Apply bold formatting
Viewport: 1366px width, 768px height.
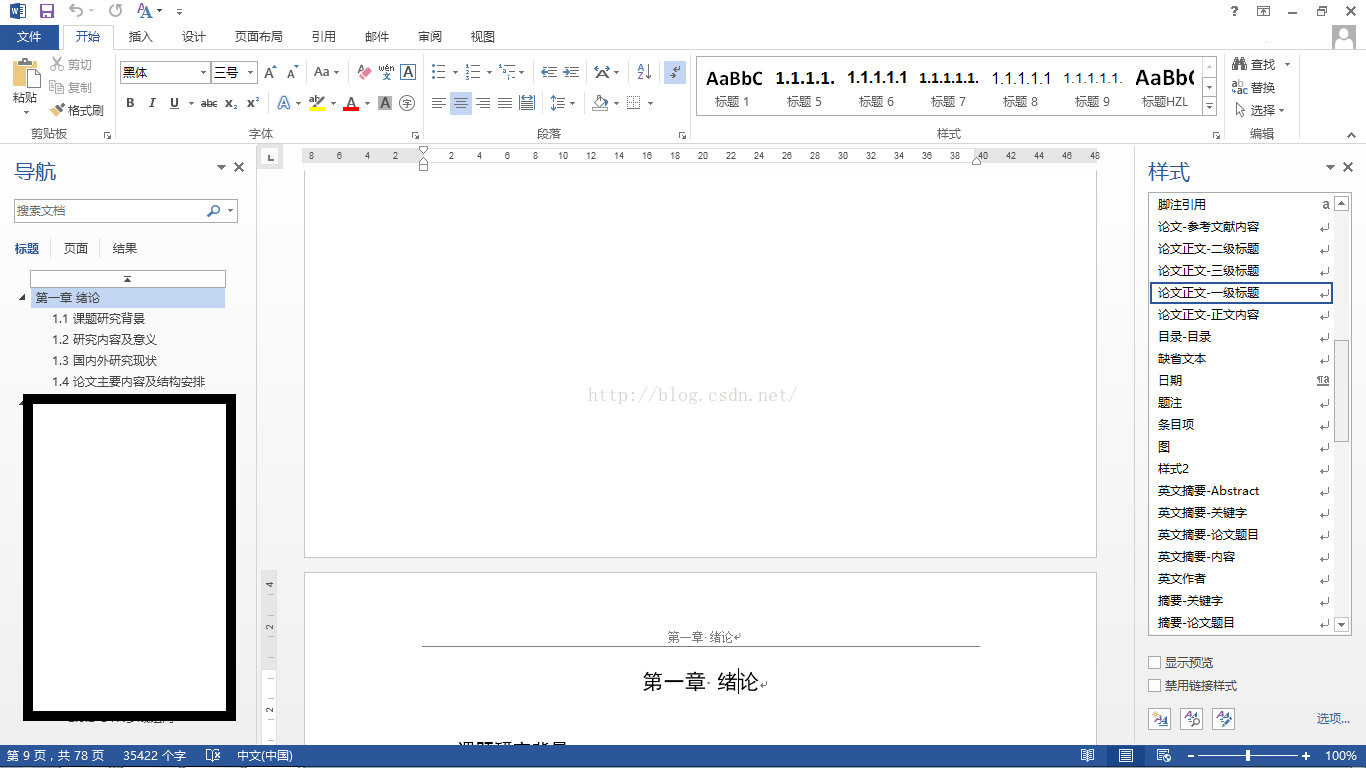(130, 103)
